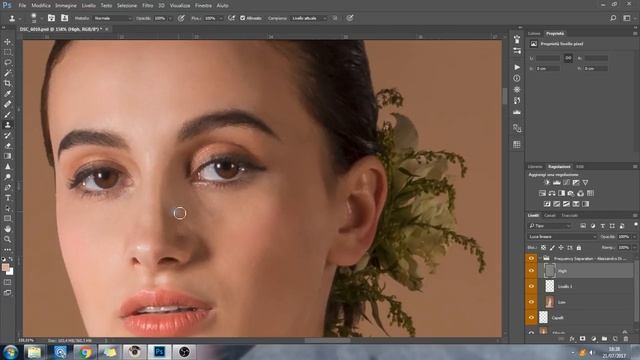Open the Finestra menu
This screenshot has width=640, height=360.
coord(203,5)
